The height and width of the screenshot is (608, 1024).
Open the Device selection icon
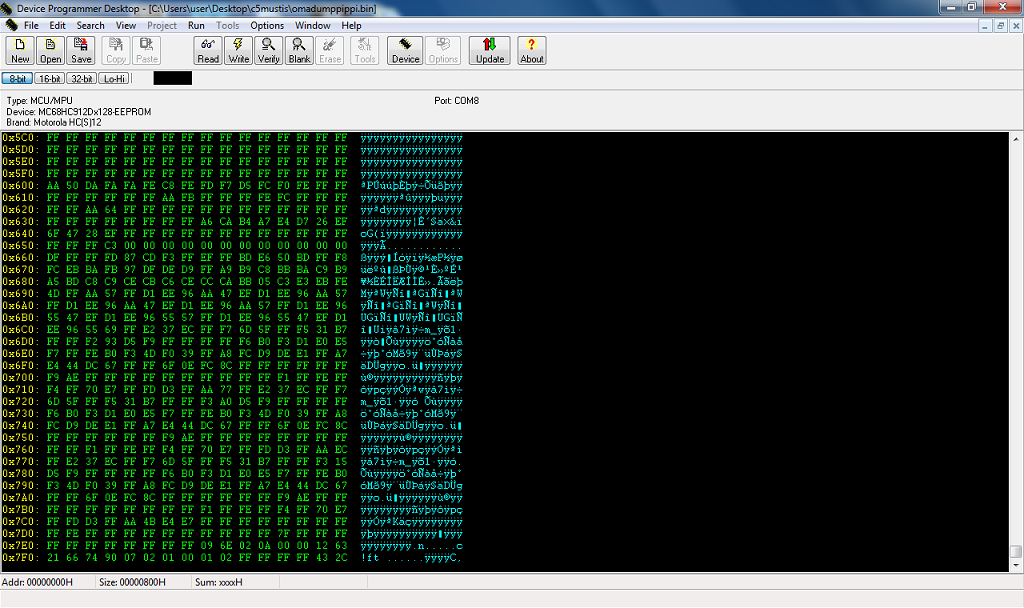(x=405, y=50)
